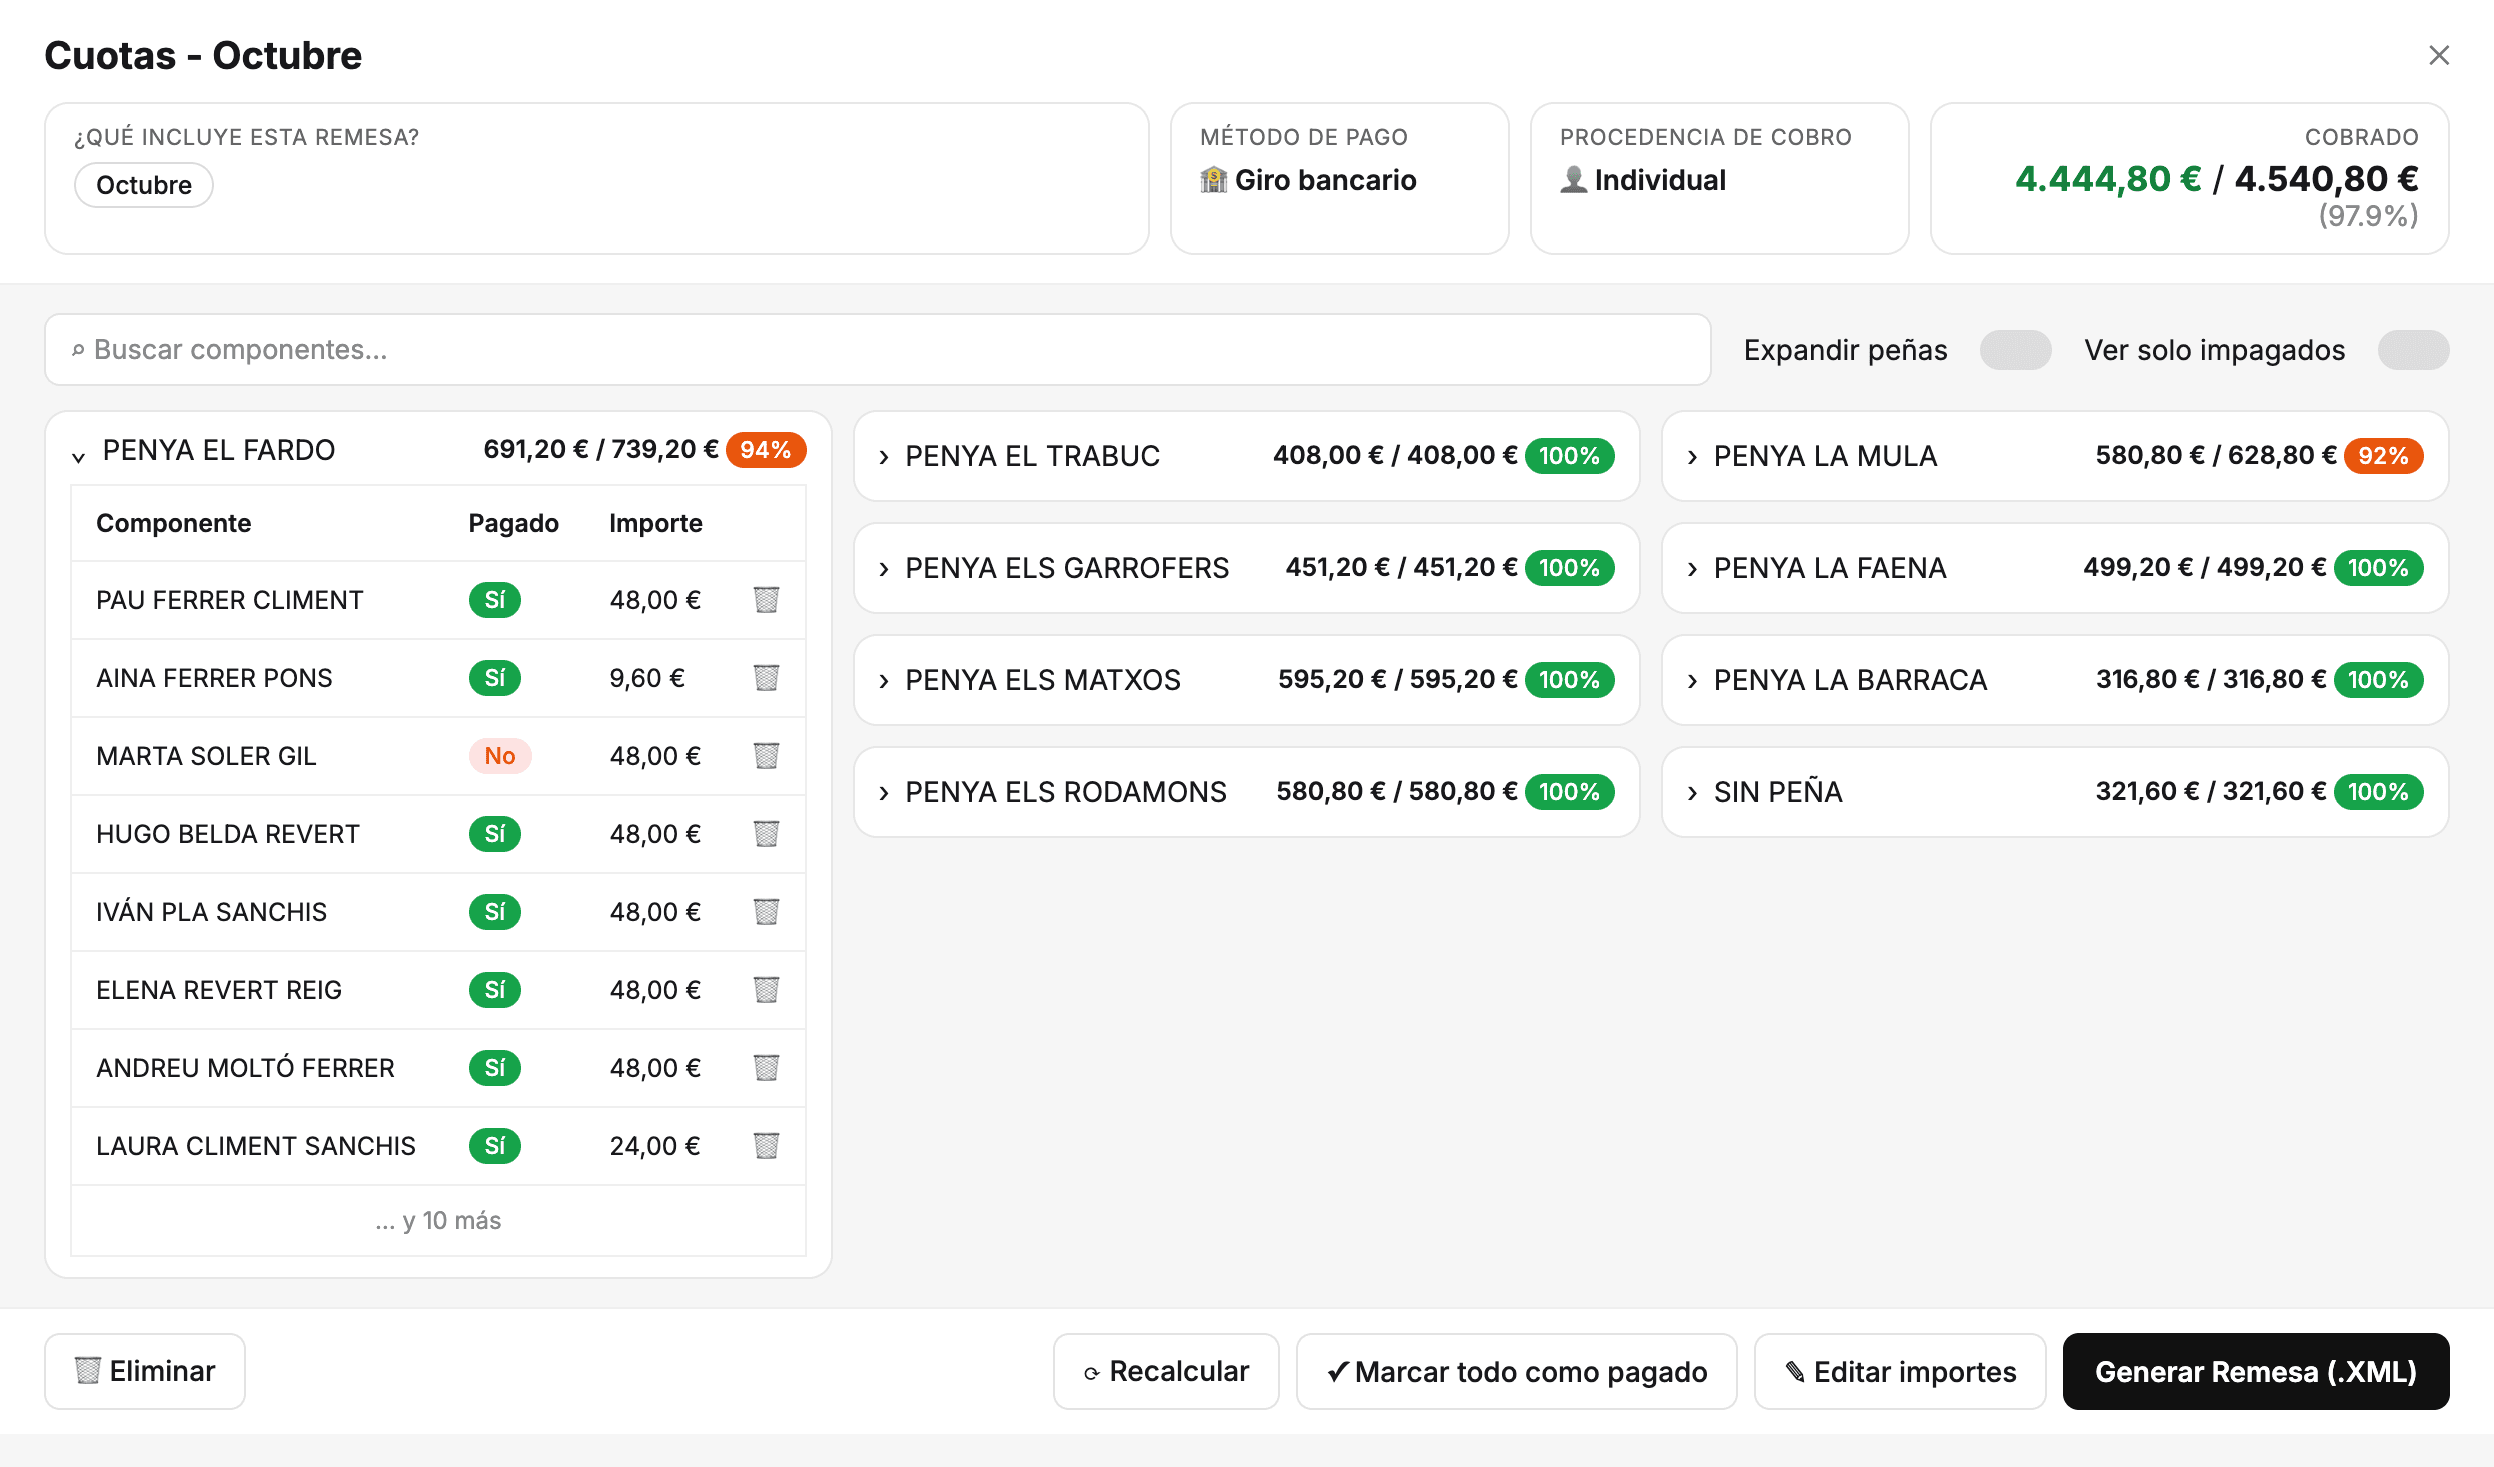This screenshot has height=1467, width=2494.
Task: Remove ANDREU MOLTÓ FERRER via trash icon
Action: tap(766, 1068)
